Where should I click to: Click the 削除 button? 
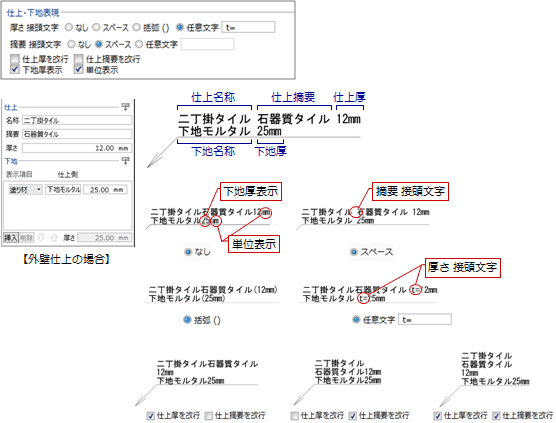pos(26,238)
